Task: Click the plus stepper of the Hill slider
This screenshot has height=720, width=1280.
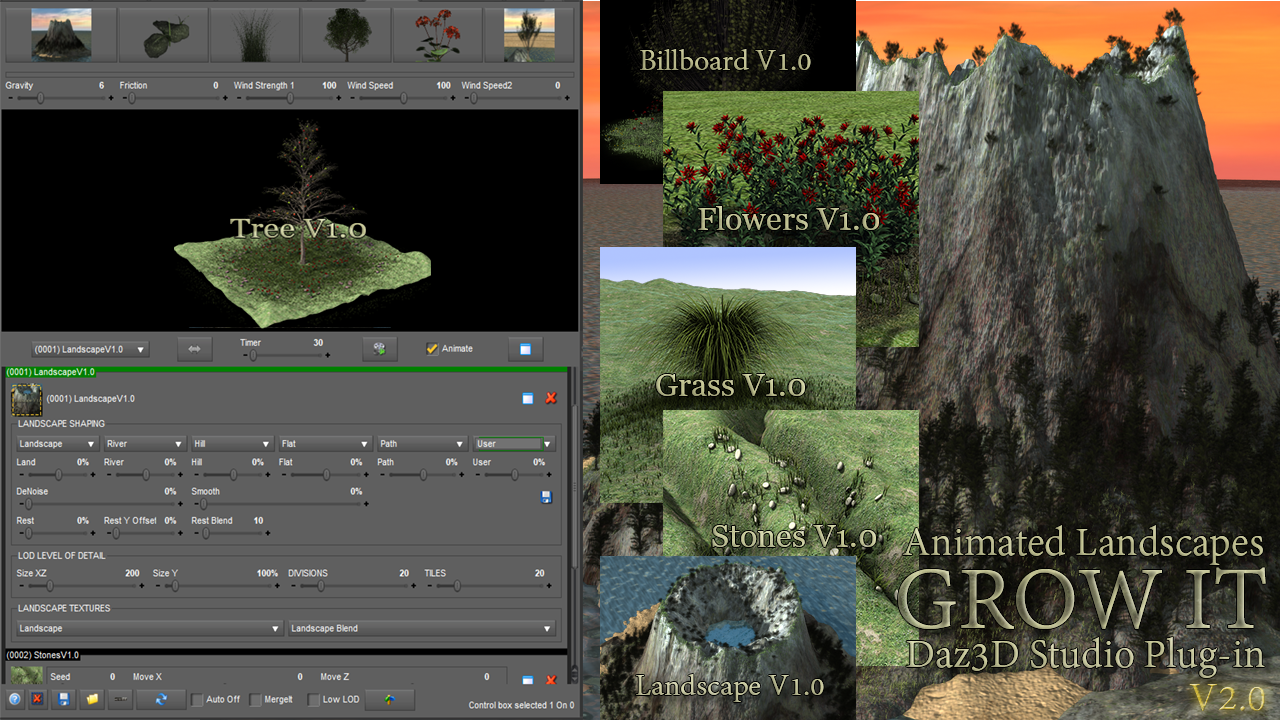Action: click(266, 475)
